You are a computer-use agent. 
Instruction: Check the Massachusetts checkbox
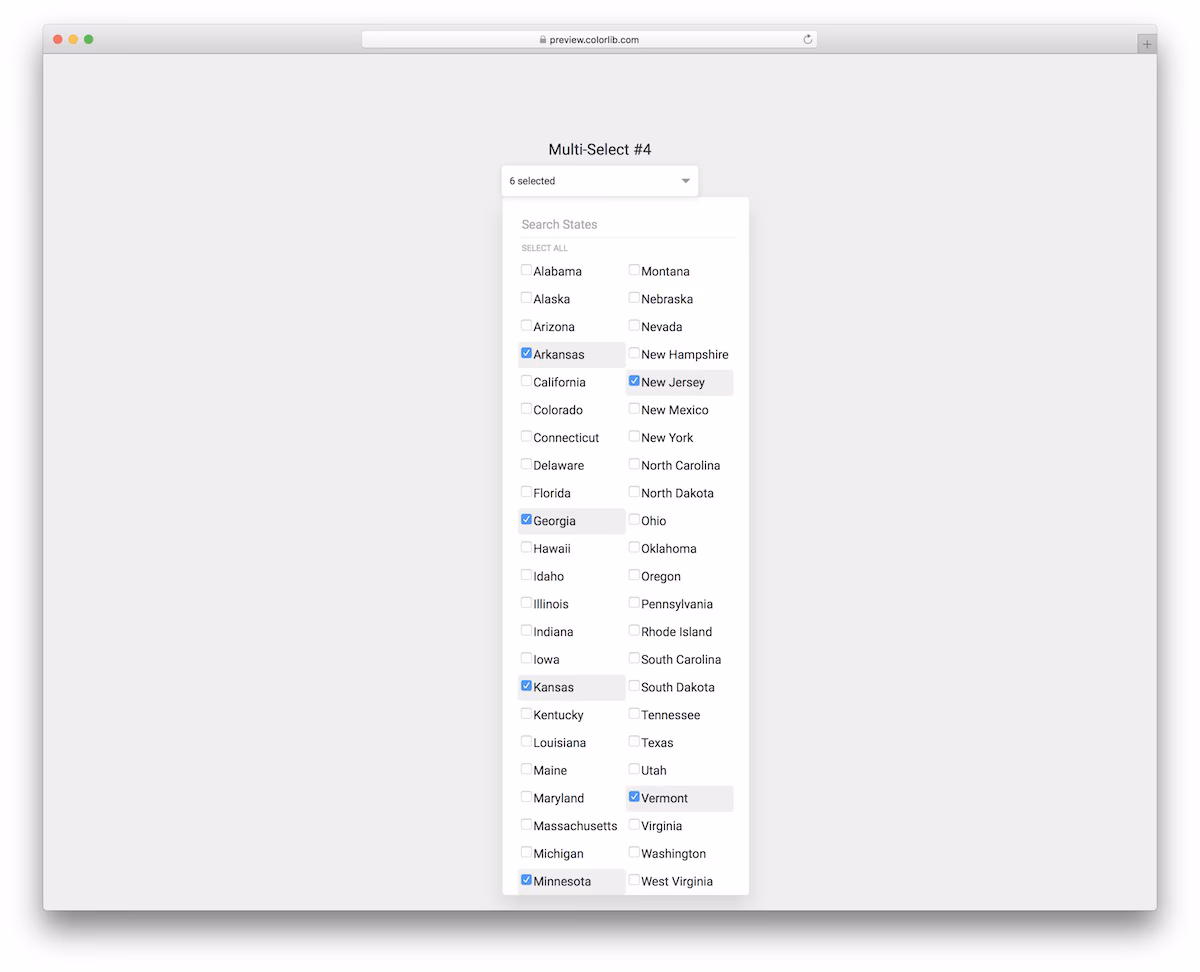(526, 825)
